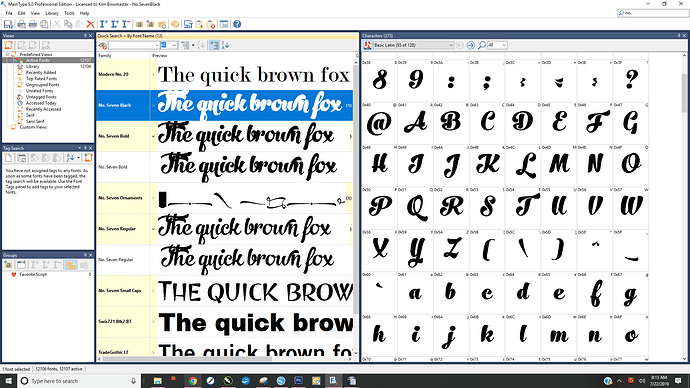Screen dimensions: 690x388
Task: Pin the Views panel with the pushpin
Action: tap(85, 36)
